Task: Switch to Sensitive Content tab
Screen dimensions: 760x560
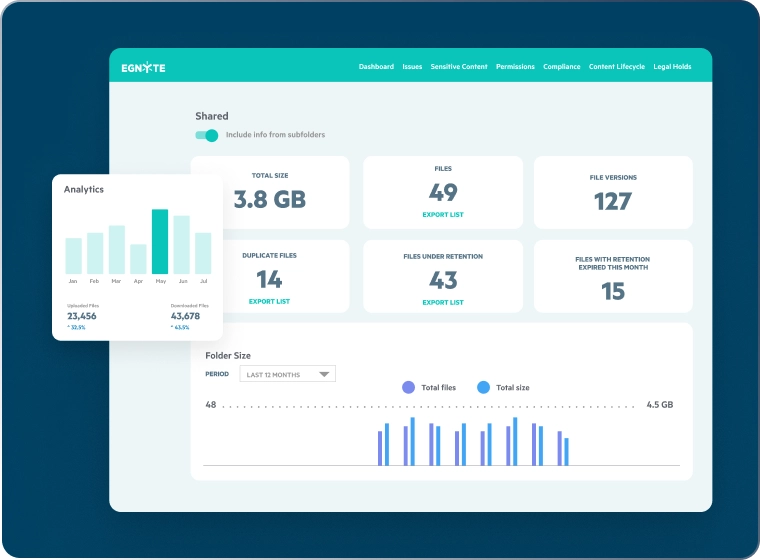Action: point(459,67)
